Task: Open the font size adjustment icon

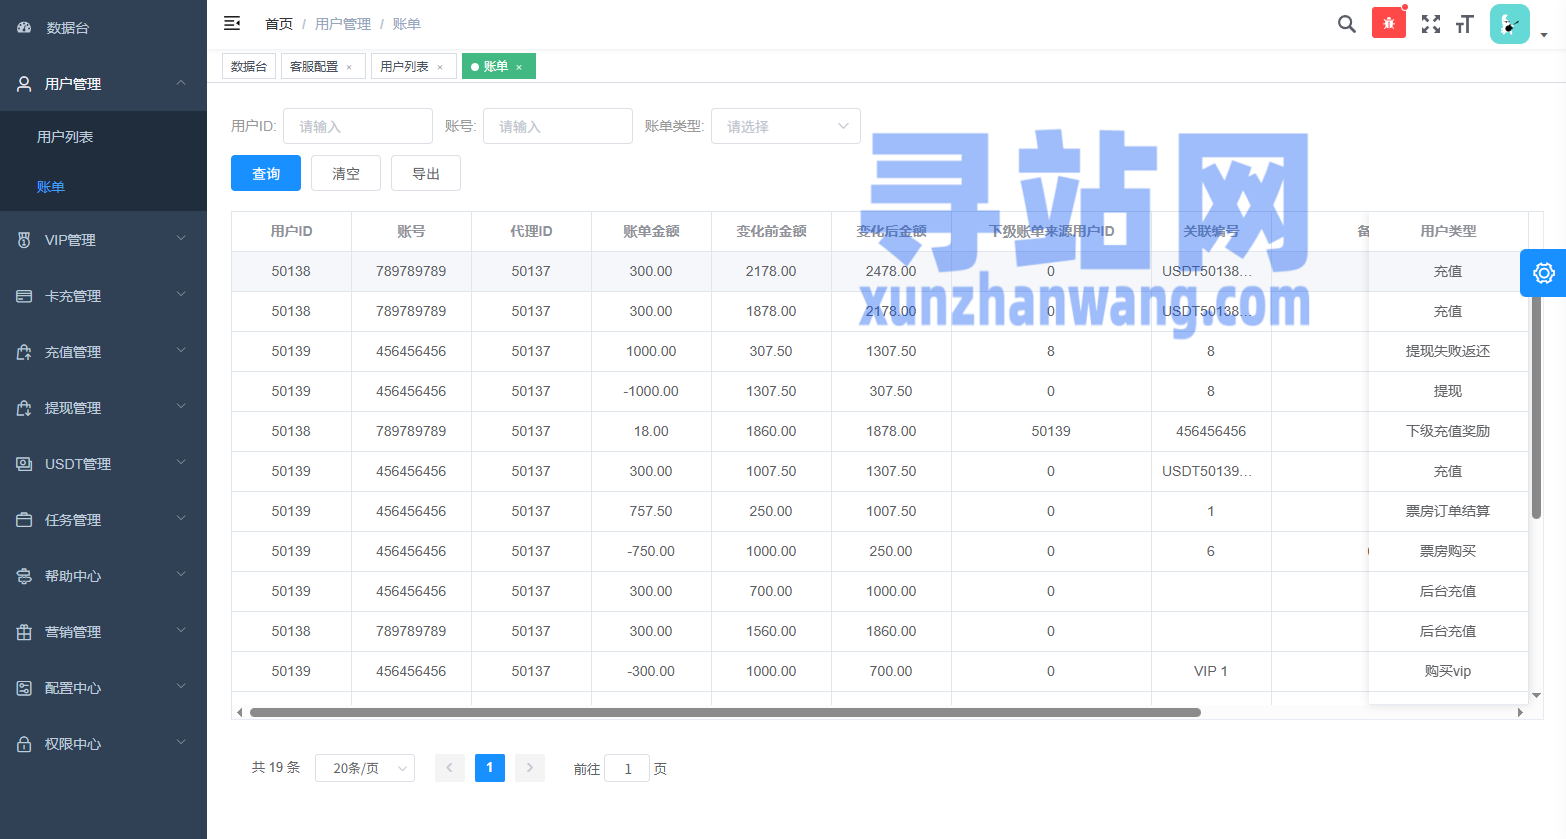Action: pyautogui.click(x=1465, y=24)
